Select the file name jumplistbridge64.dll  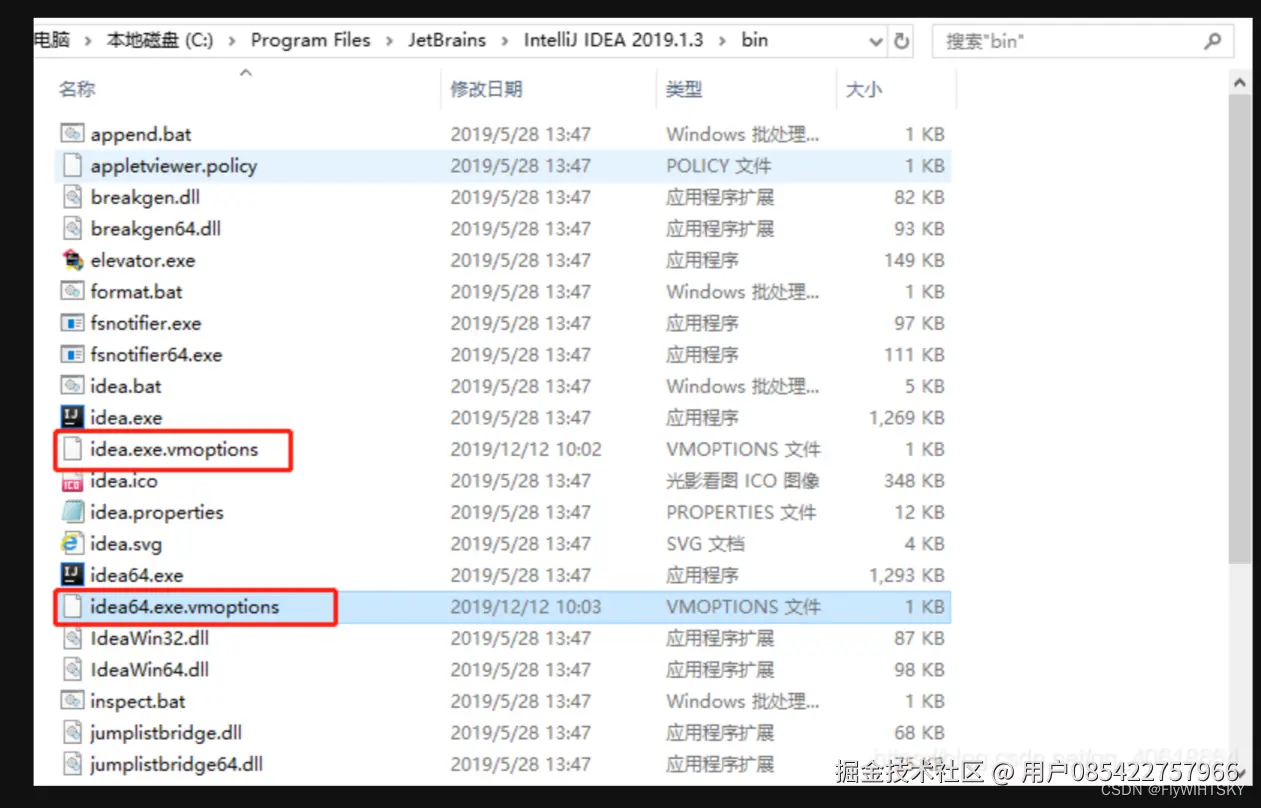click(177, 764)
